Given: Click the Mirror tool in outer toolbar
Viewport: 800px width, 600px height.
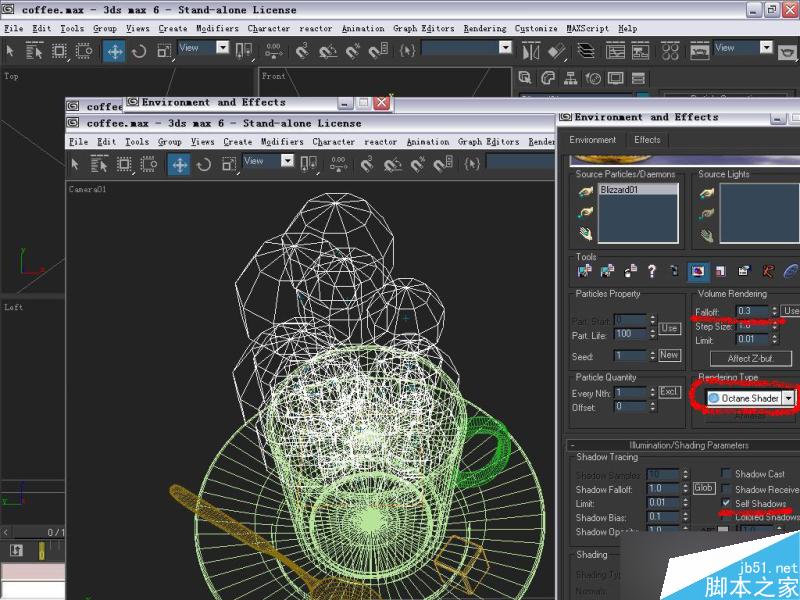Looking at the screenshot, I should [x=531, y=51].
